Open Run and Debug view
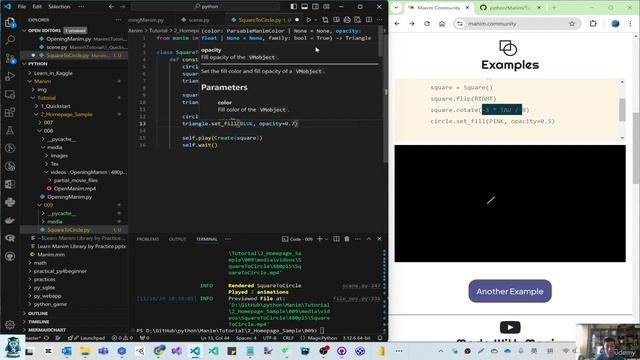The image size is (640, 360). (10, 76)
